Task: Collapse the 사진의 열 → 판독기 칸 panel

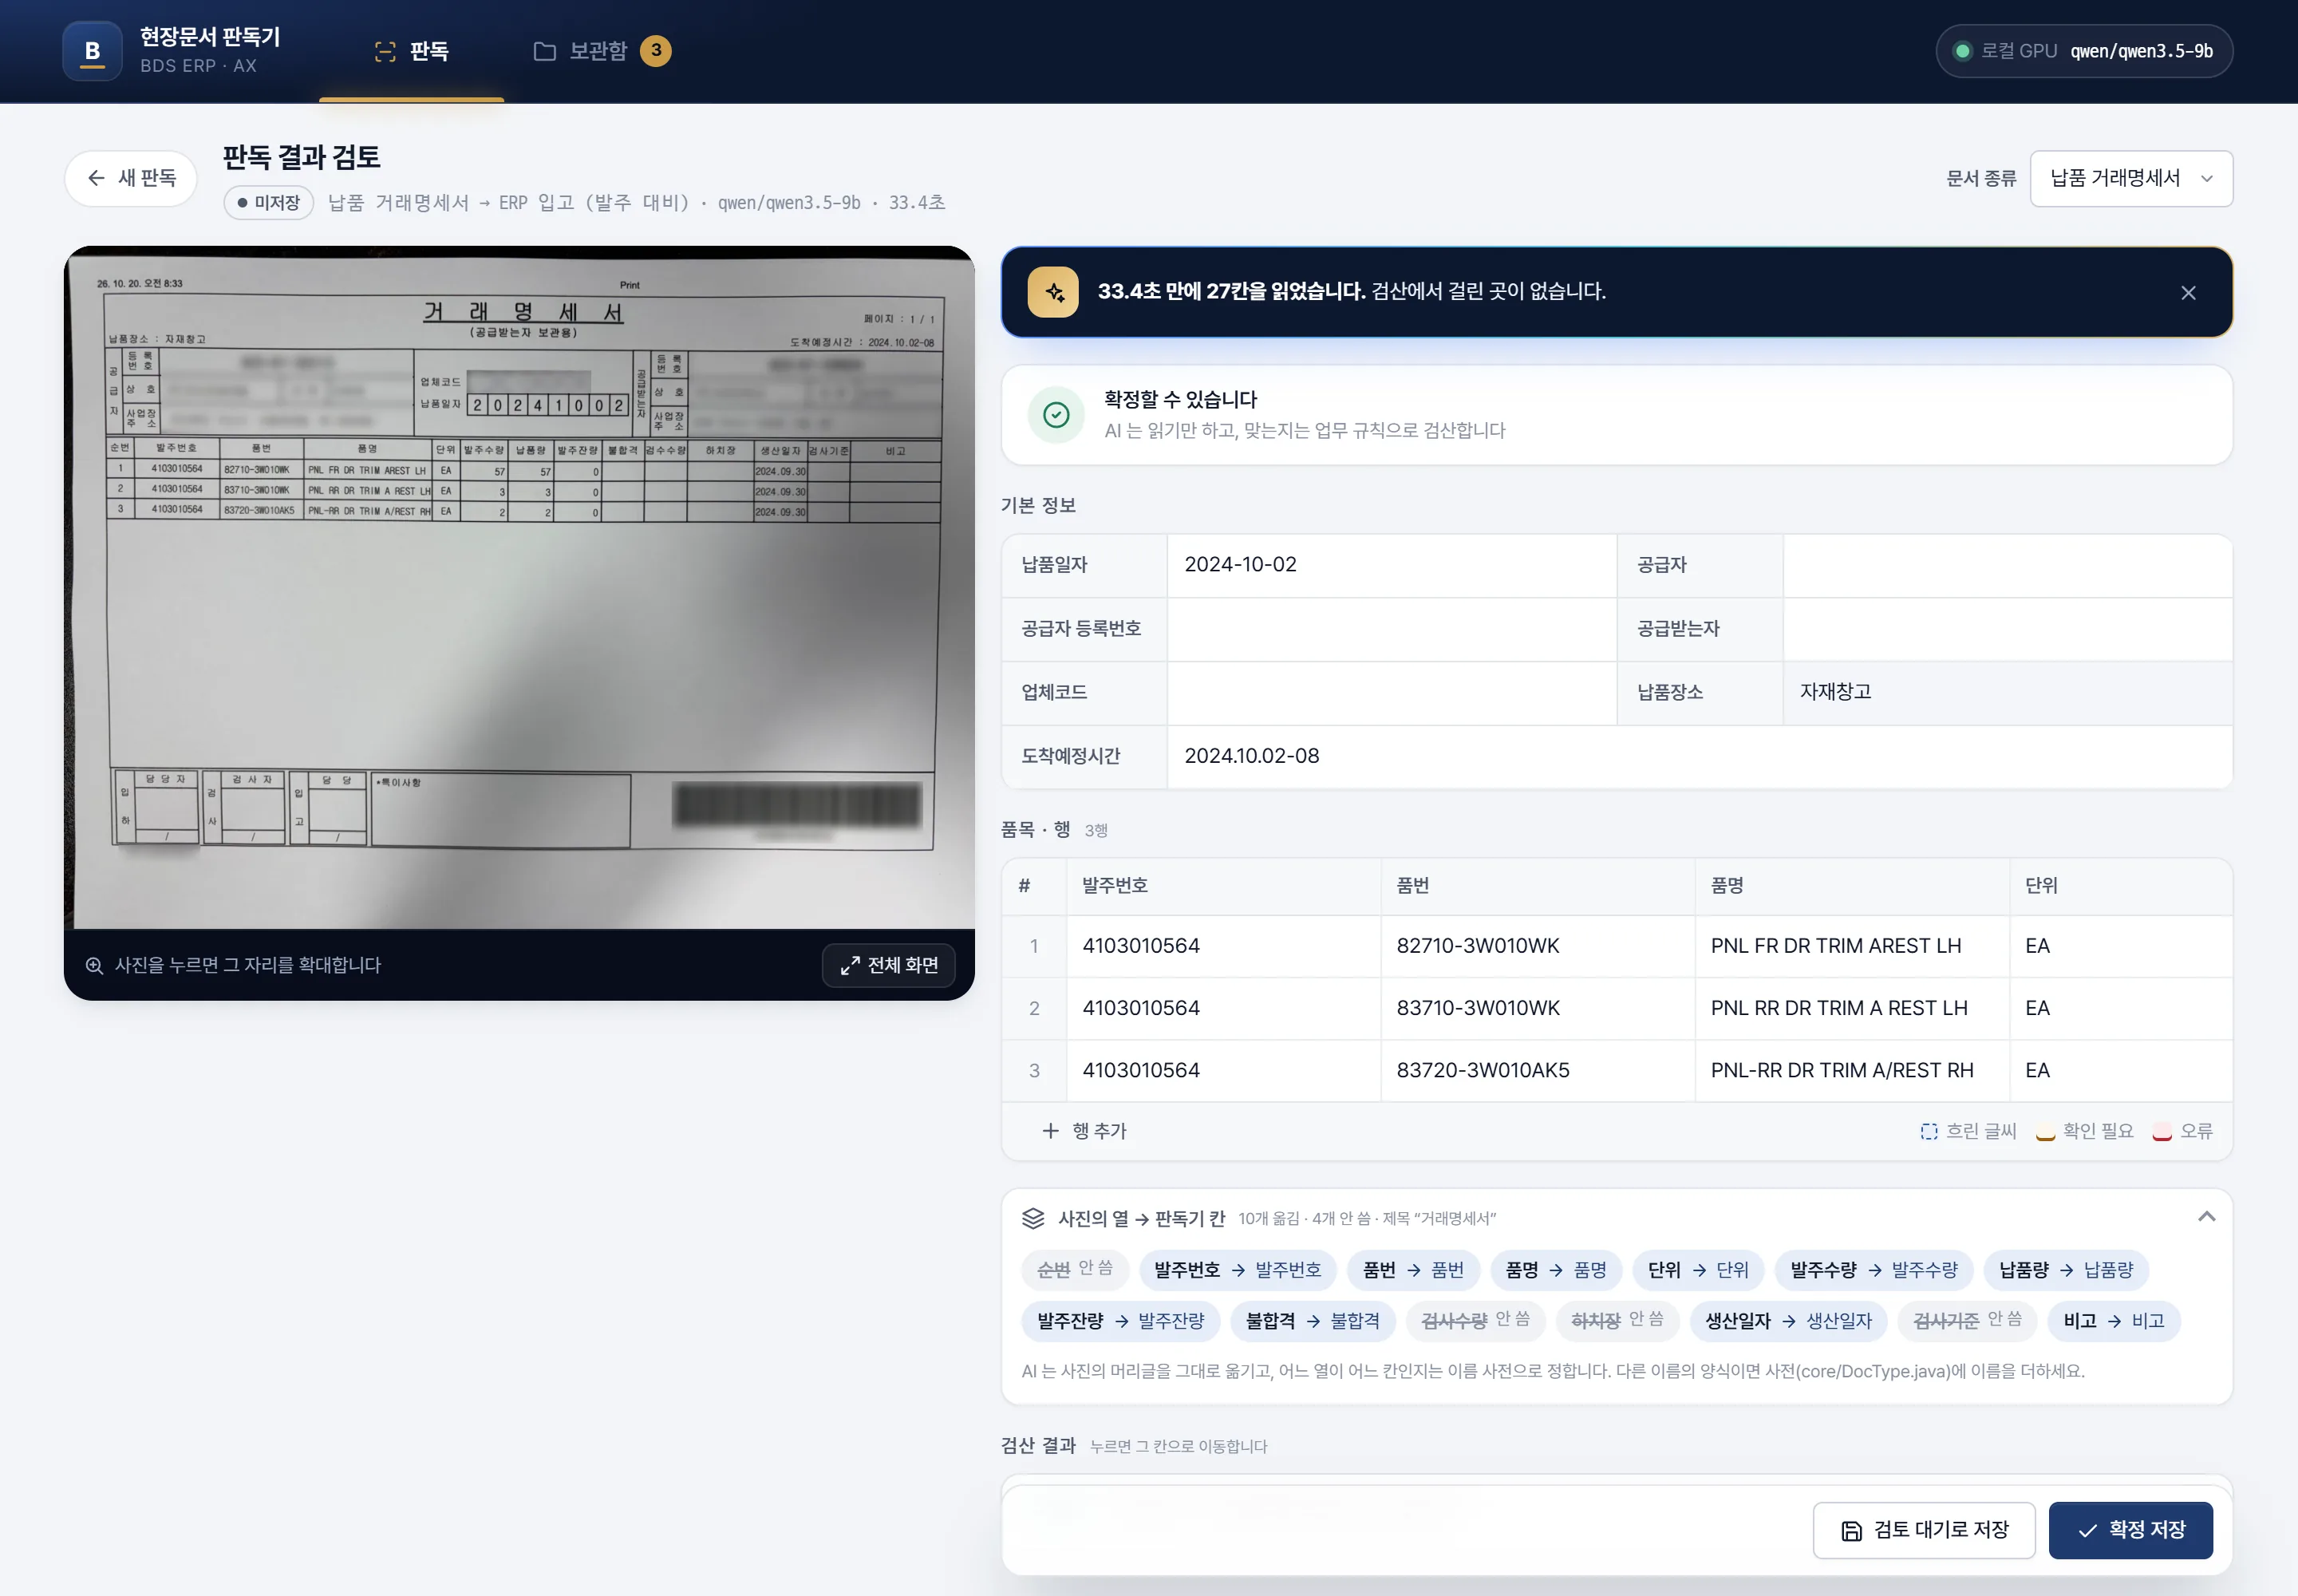Action: [2206, 1218]
